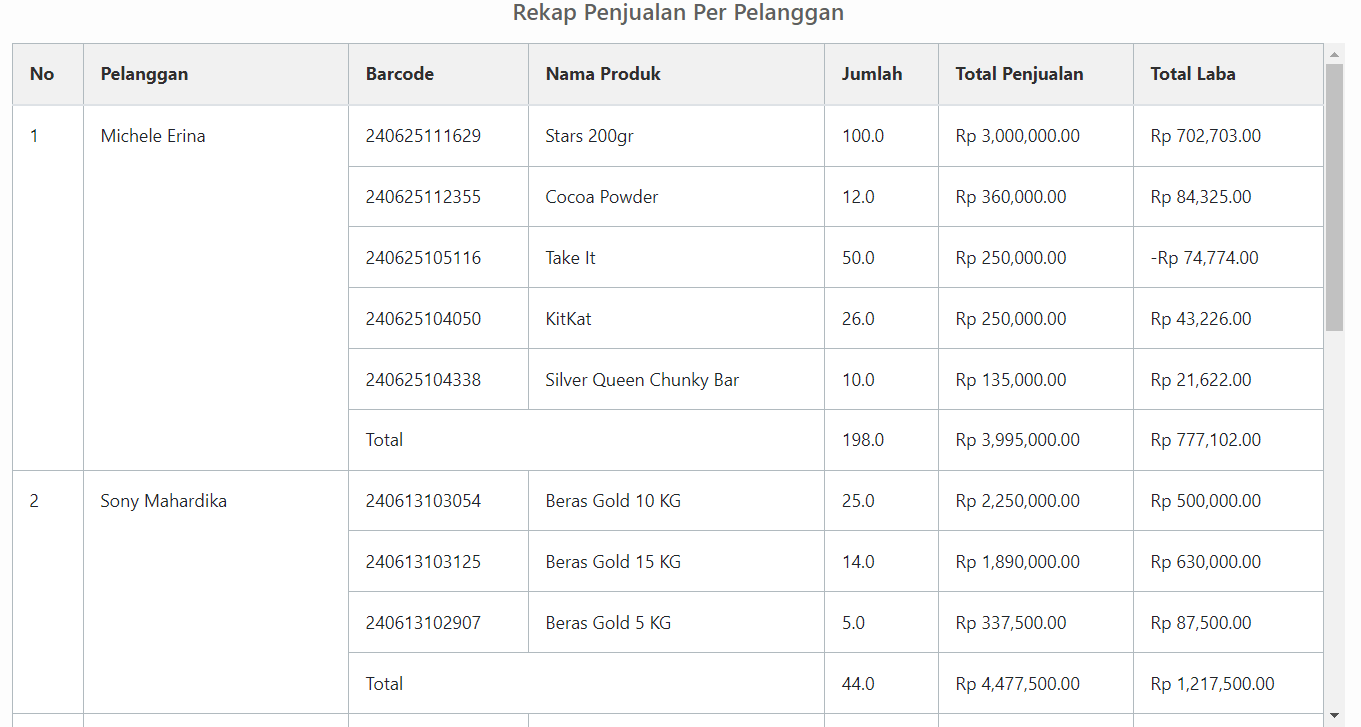Viewport: 1361px width, 727px height.
Task: Click the Pelanggan column header
Action: pyautogui.click(x=144, y=74)
